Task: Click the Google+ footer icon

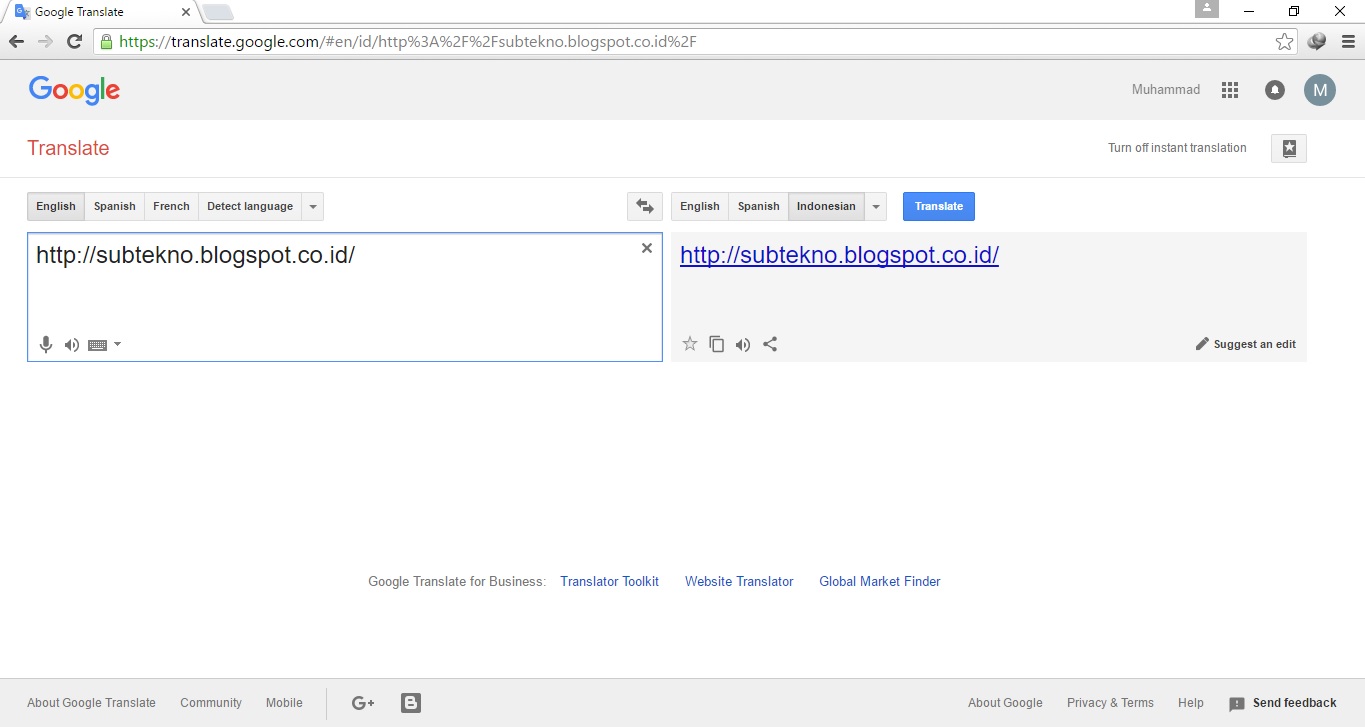Action: [363, 703]
